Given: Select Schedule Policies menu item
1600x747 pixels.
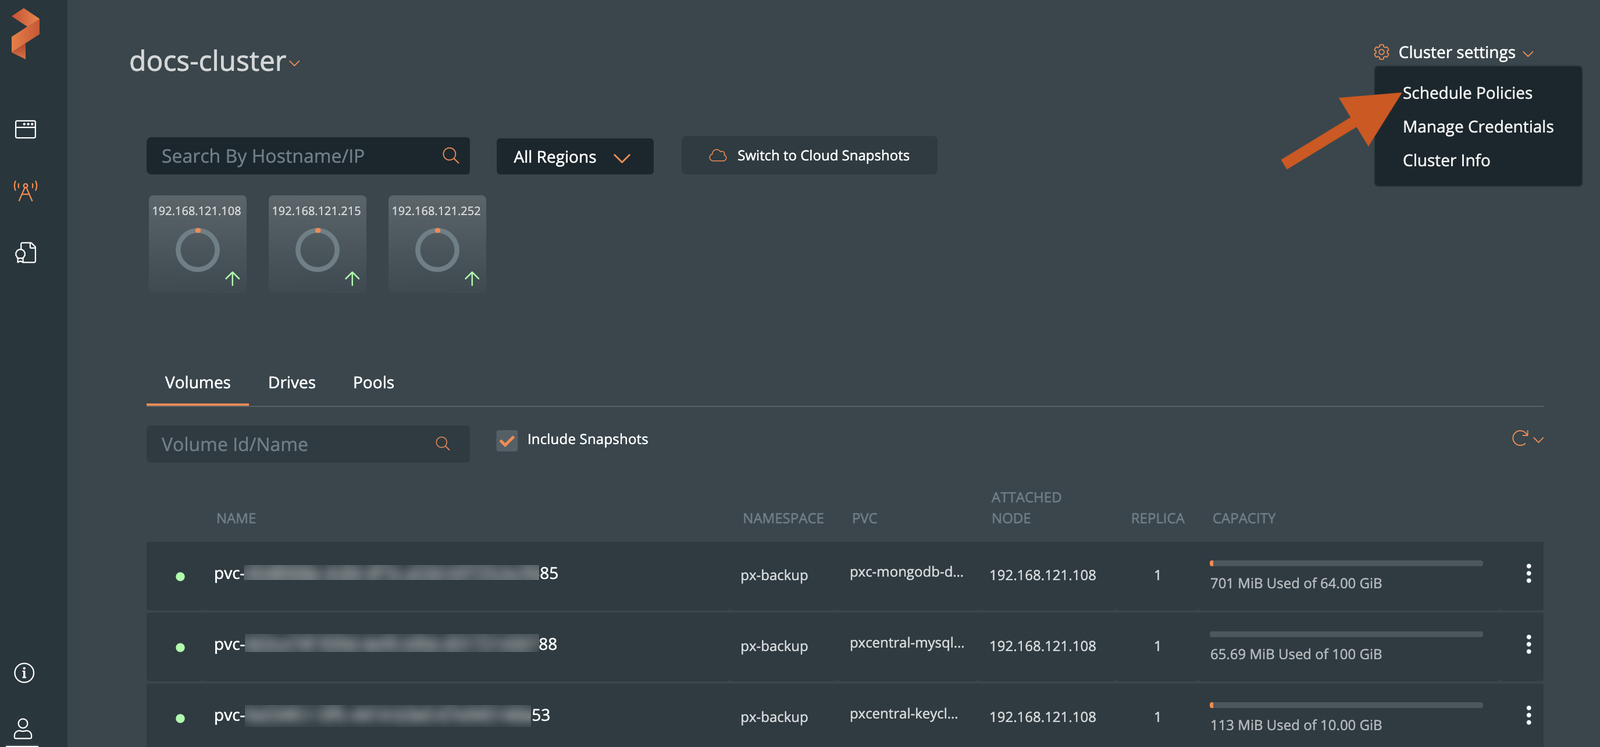Looking at the screenshot, I should [x=1467, y=93].
